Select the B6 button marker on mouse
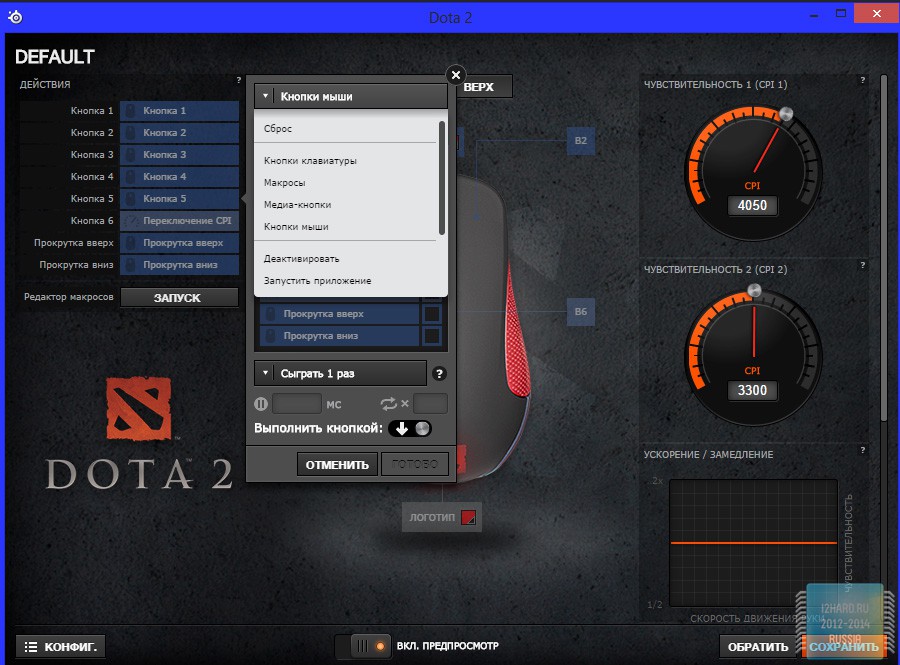Viewport: 900px width, 665px height. tap(581, 312)
